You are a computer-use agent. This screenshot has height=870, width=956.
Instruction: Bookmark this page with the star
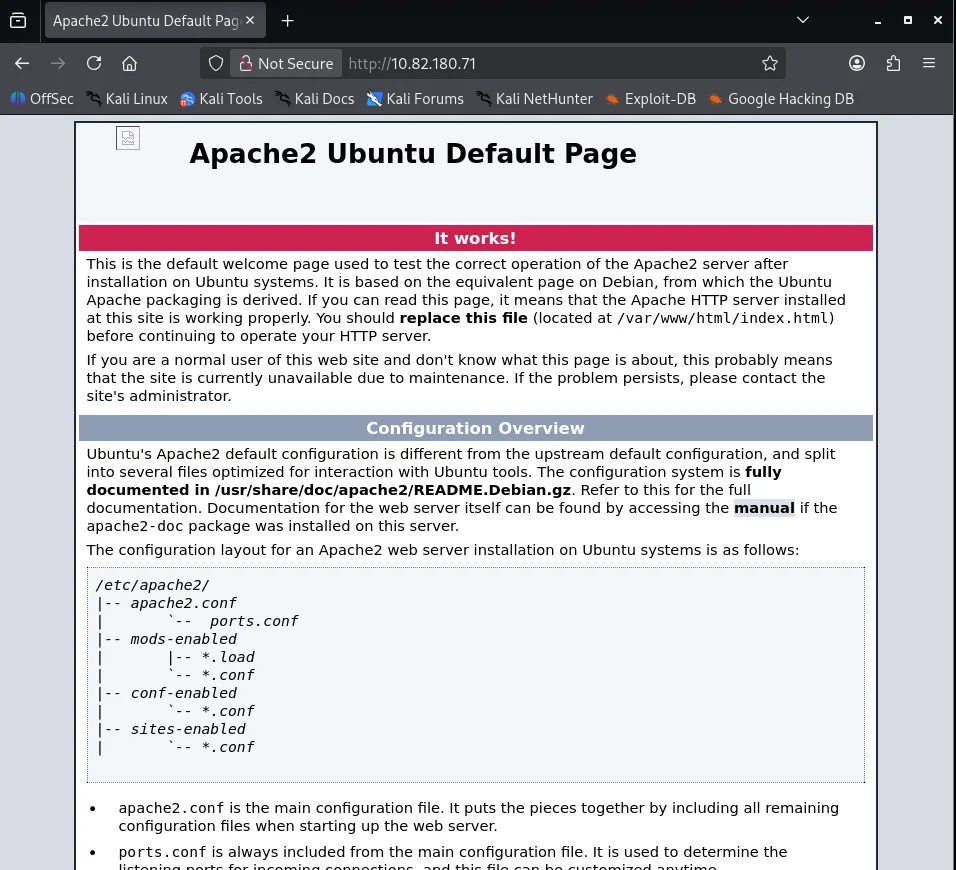click(x=770, y=63)
